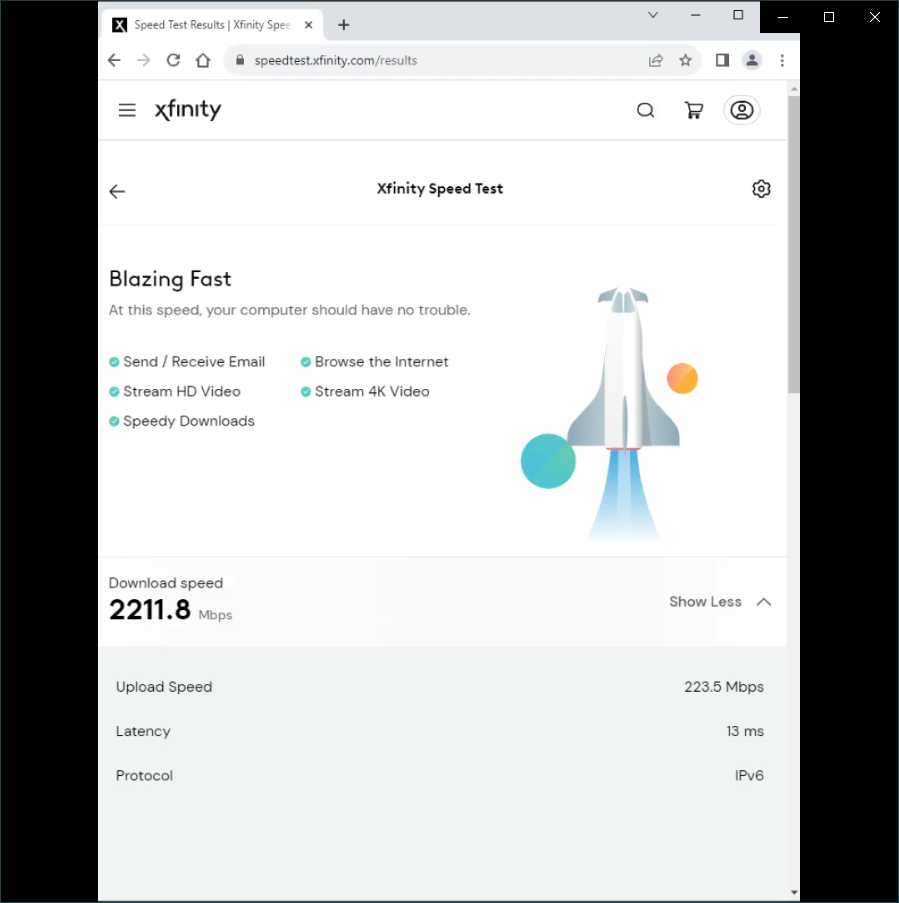Click the scrollbar down arrow

[x=794, y=893]
